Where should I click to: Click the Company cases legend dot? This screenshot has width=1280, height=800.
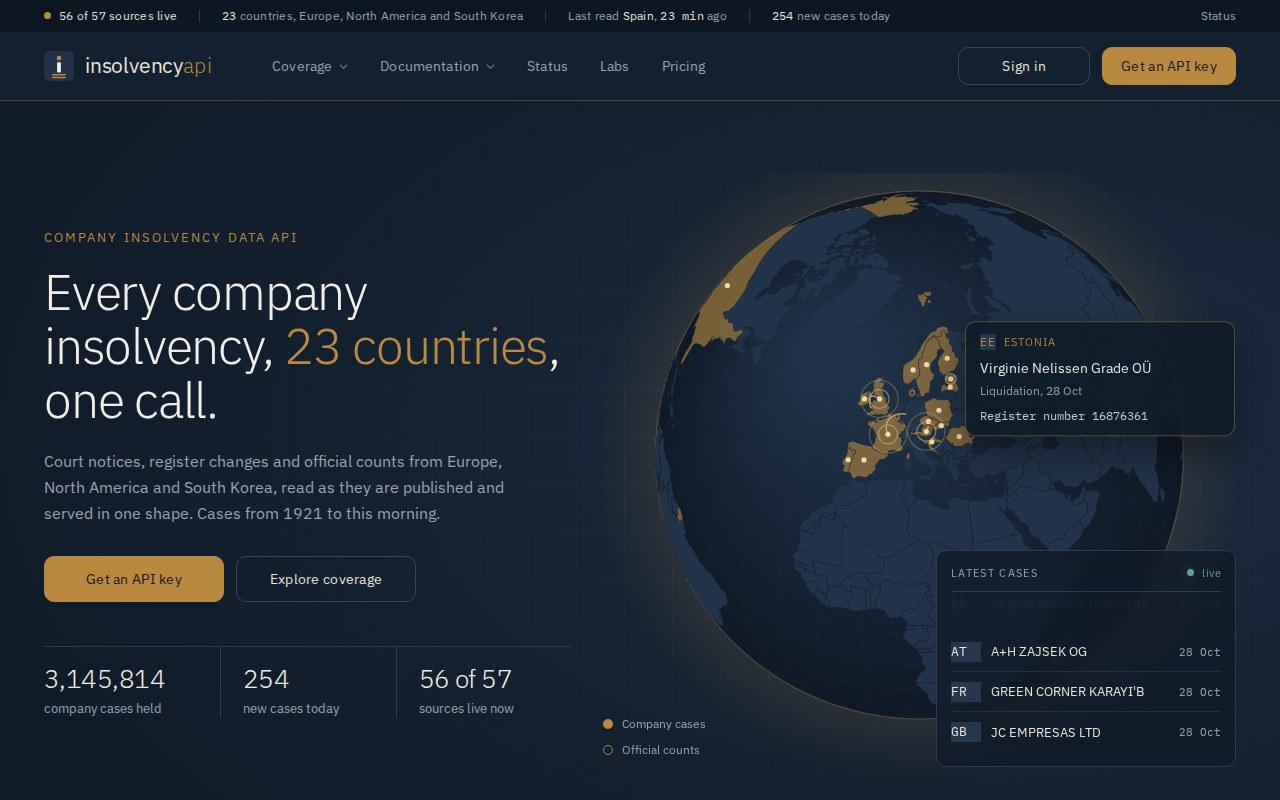[607, 724]
